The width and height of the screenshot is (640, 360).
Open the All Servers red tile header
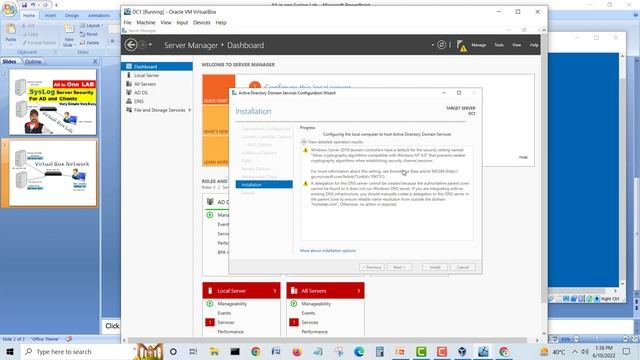pyautogui.click(x=325, y=291)
